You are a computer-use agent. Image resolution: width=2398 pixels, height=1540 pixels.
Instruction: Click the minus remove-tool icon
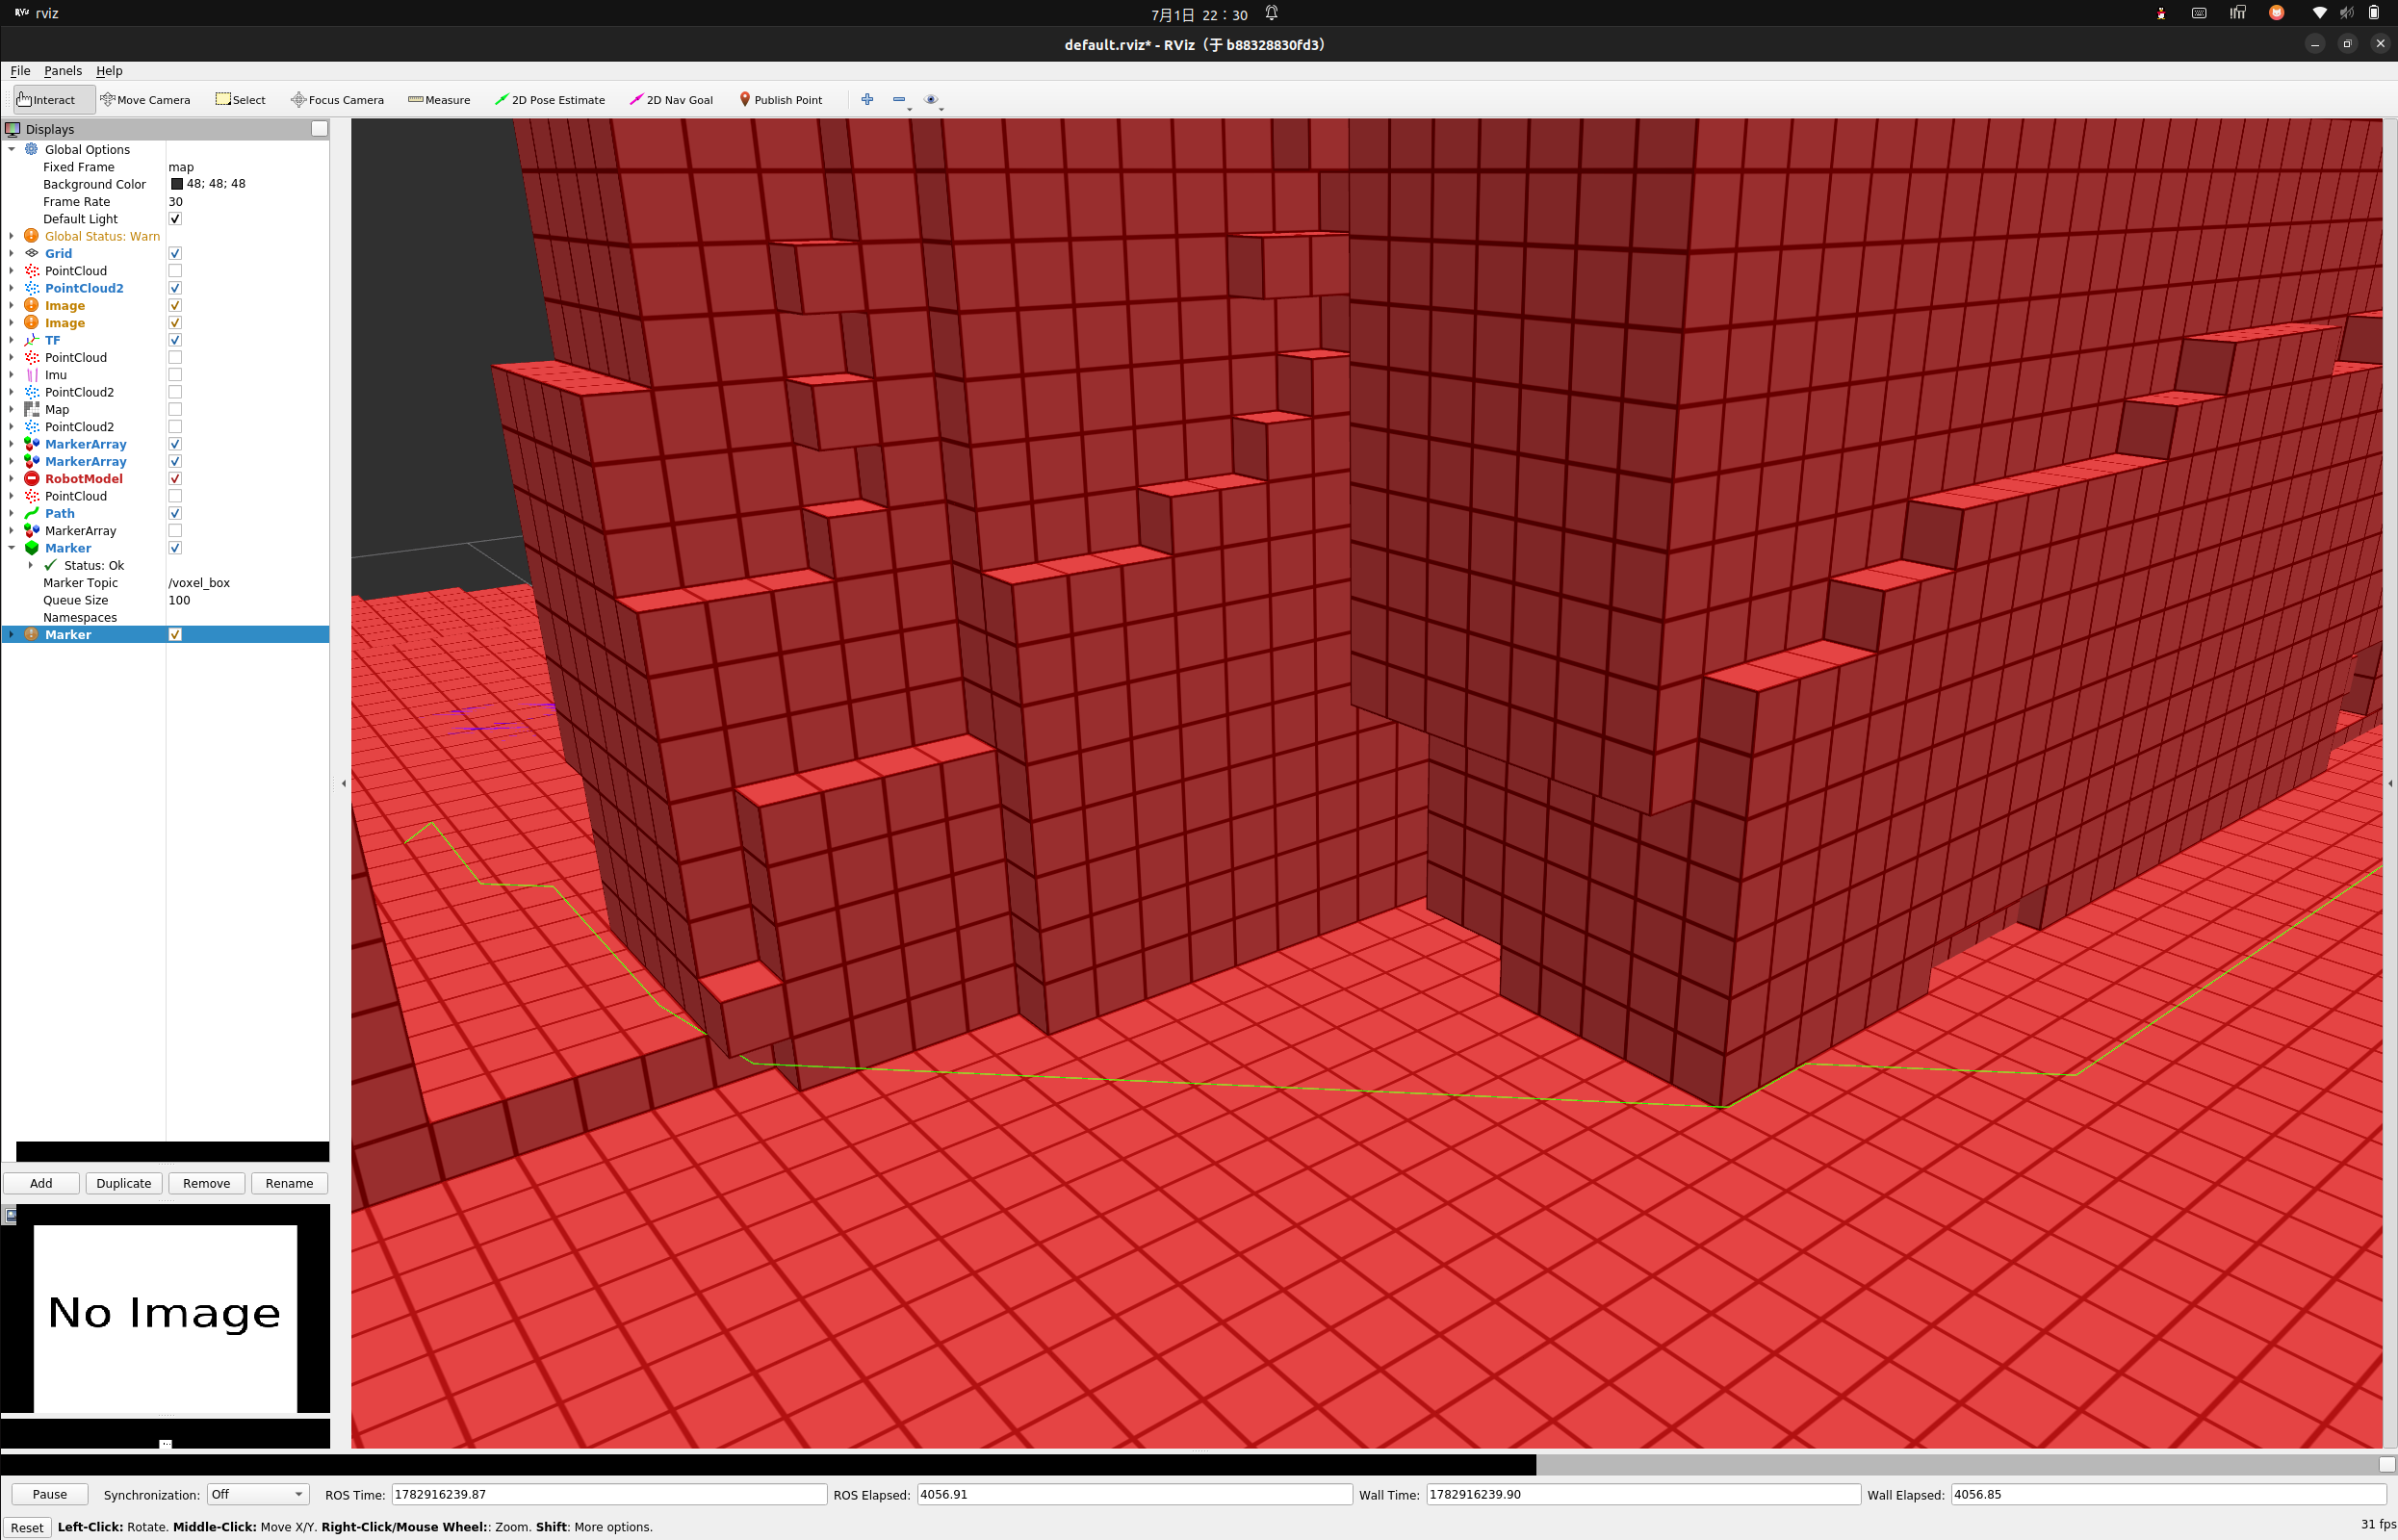899,99
